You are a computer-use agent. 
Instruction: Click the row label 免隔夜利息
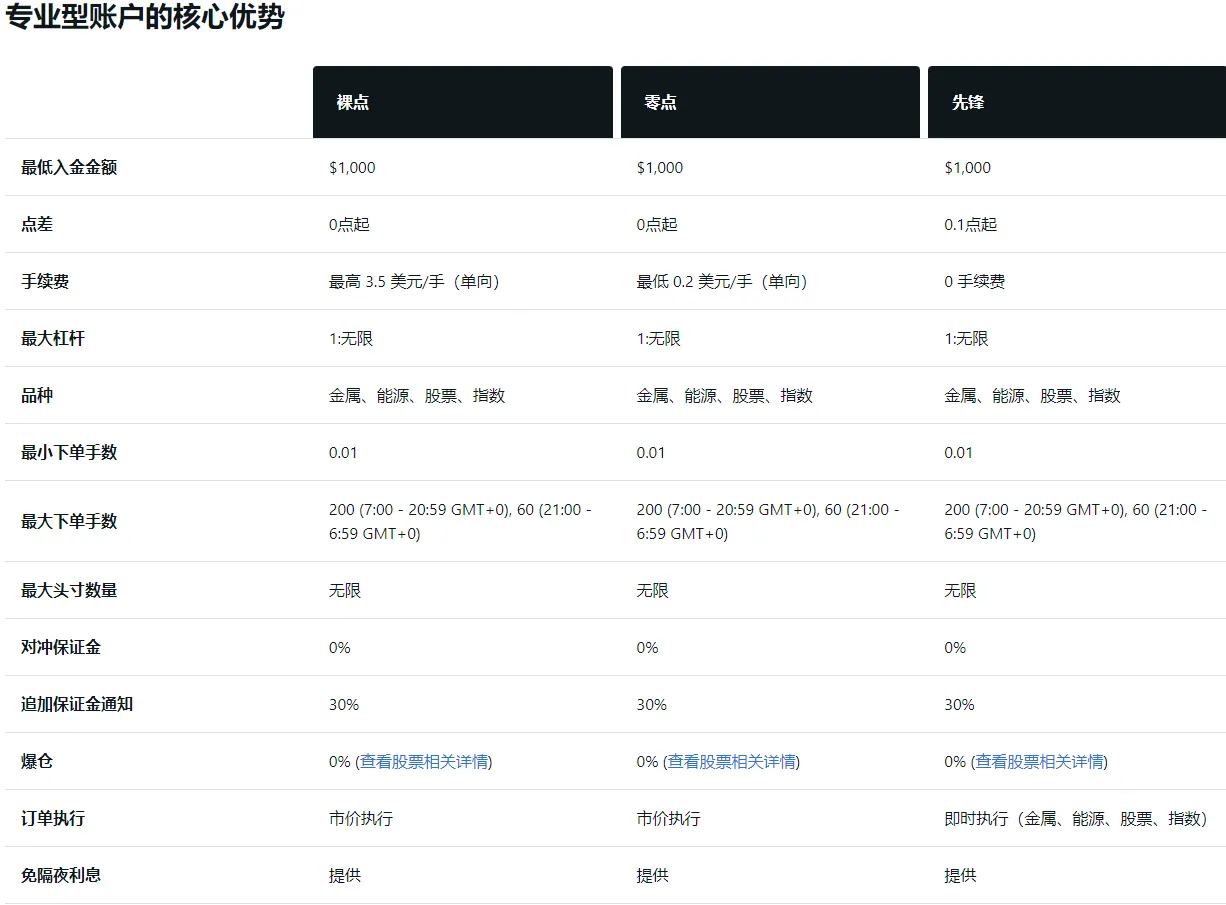pyautogui.click(x=61, y=875)
